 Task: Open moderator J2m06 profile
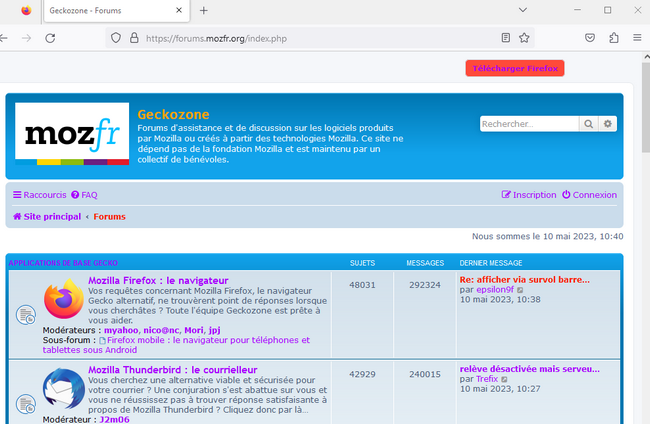coord(114,419)
